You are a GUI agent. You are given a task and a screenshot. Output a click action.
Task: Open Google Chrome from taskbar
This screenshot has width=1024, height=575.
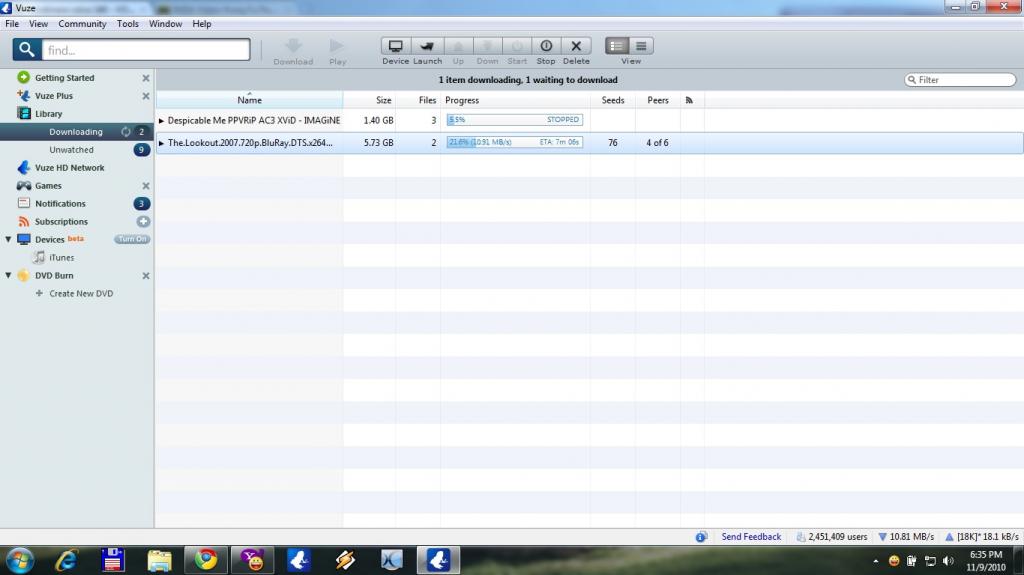pyautogui.click(x=206, y=560)
